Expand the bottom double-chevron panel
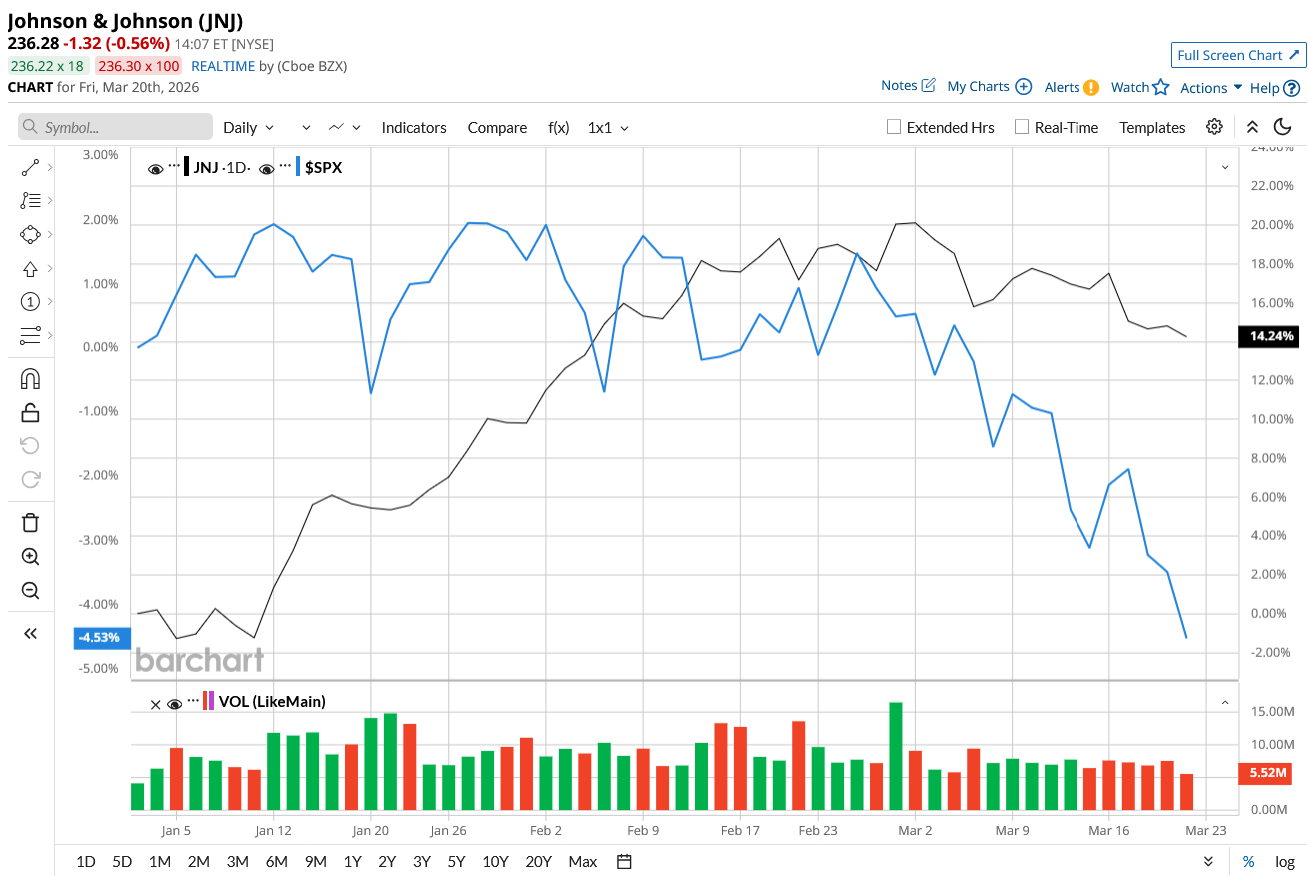 [1209, 862]
